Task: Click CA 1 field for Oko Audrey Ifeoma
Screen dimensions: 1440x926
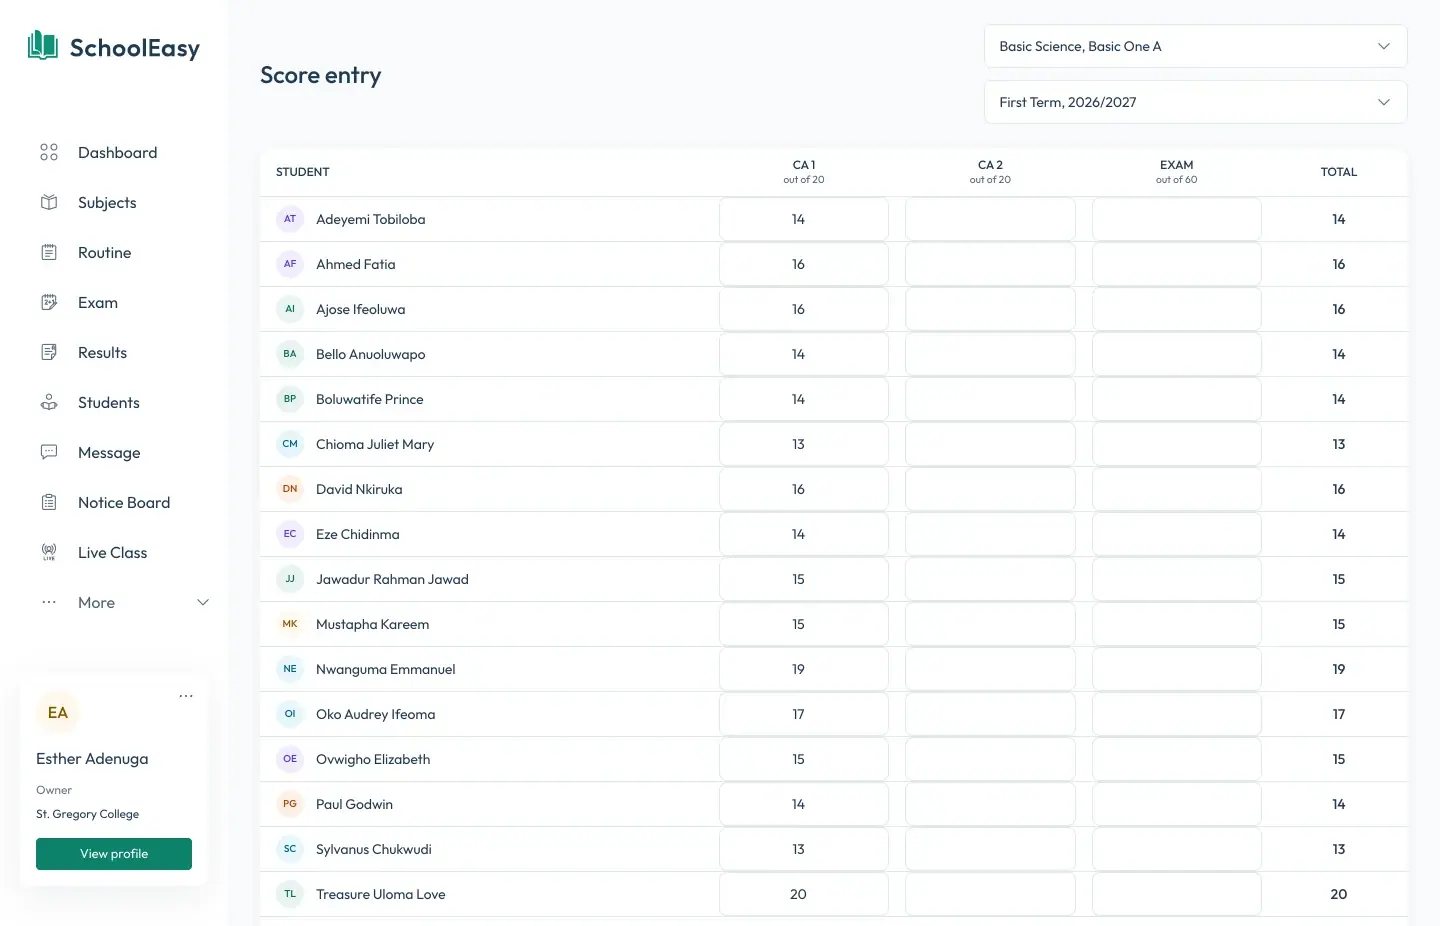Action: tap(804, 714)
